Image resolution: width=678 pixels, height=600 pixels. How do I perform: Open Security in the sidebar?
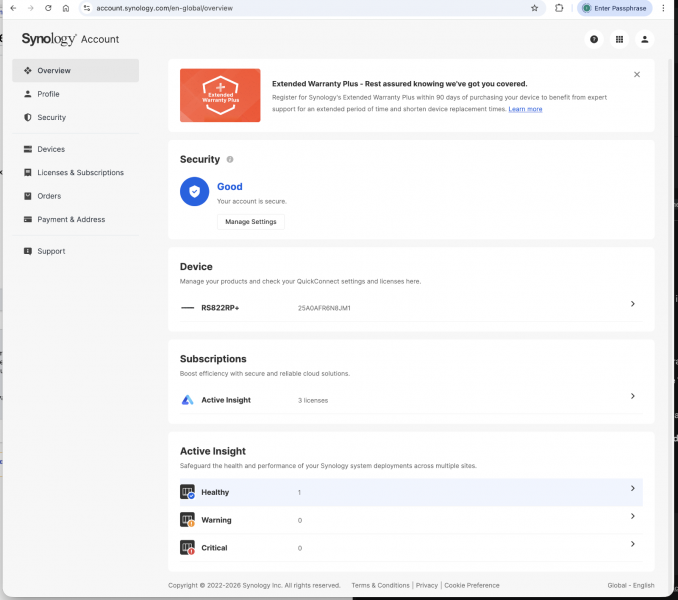tap(75, 117)
